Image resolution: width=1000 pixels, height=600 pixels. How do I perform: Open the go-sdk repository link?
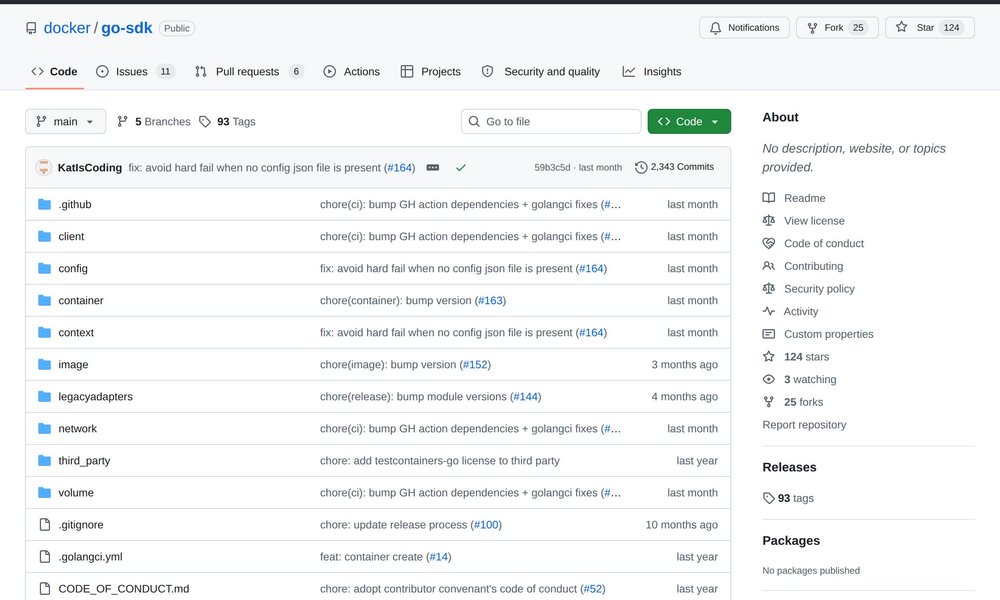pyautogui.click(x=126, y=28)
